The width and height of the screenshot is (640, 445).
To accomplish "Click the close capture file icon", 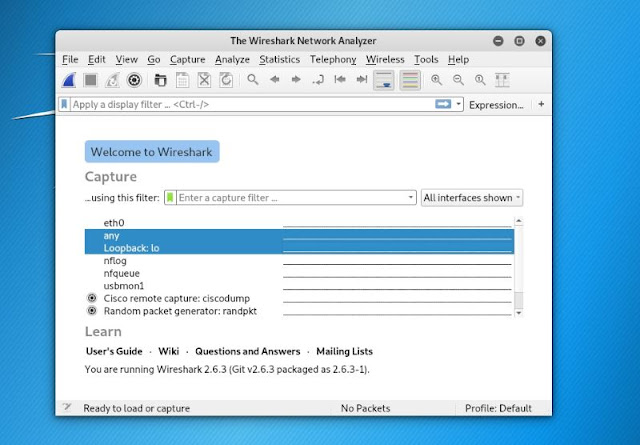I will [x=204, y=80].
